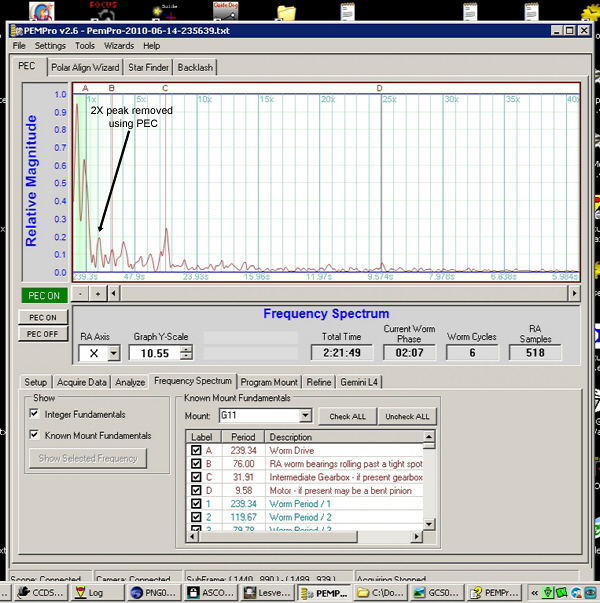Screen dimensions: 600x603
Task: Click the graph horizontal scrollbar track
Action: pyautogui.click(x=344, y=294)
